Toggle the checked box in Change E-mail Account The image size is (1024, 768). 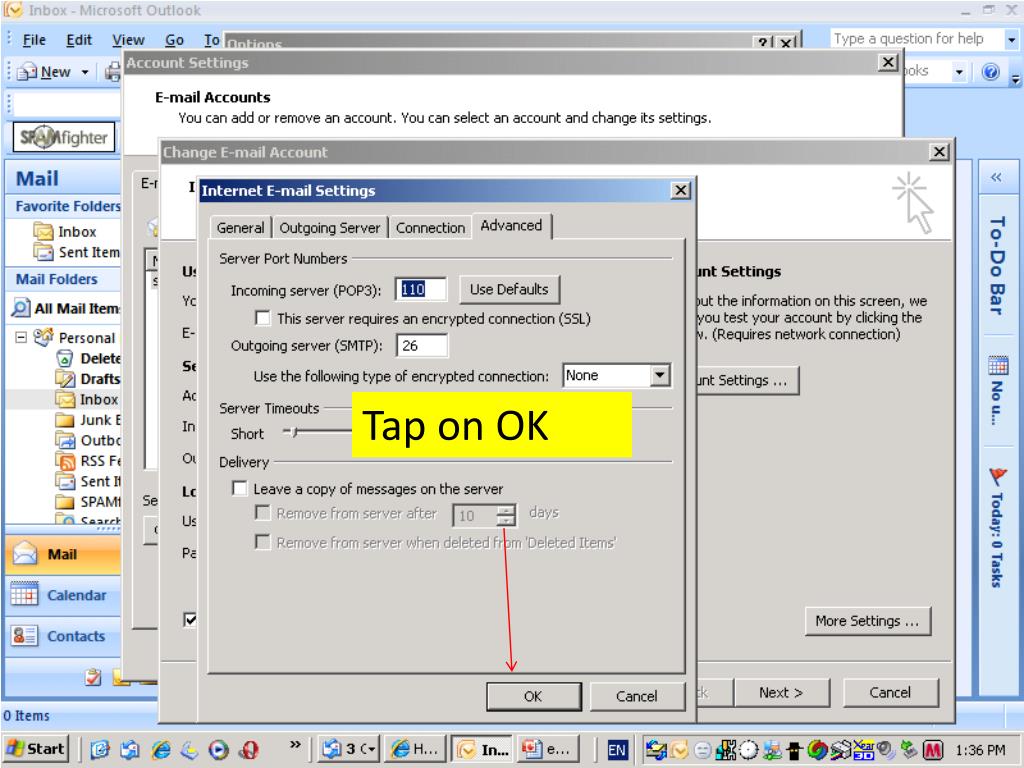pyautogui.click(x=190, y=619)
